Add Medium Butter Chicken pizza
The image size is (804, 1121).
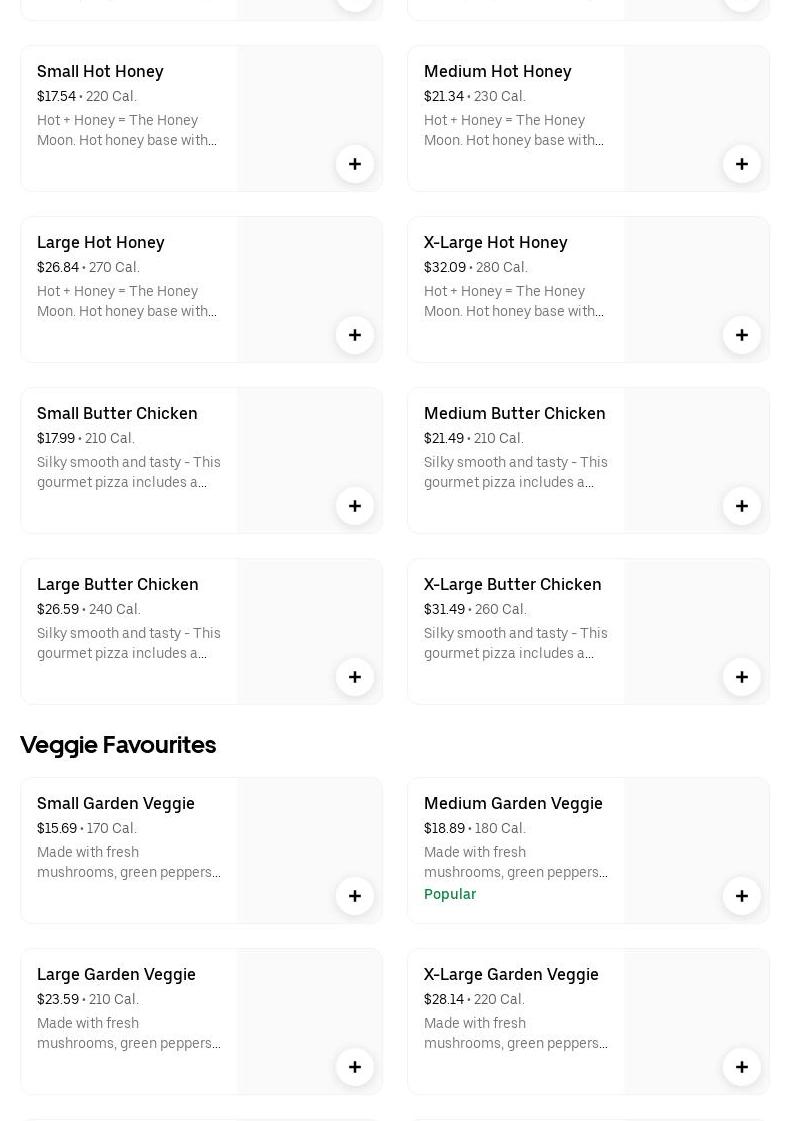(x=742, y=506)
